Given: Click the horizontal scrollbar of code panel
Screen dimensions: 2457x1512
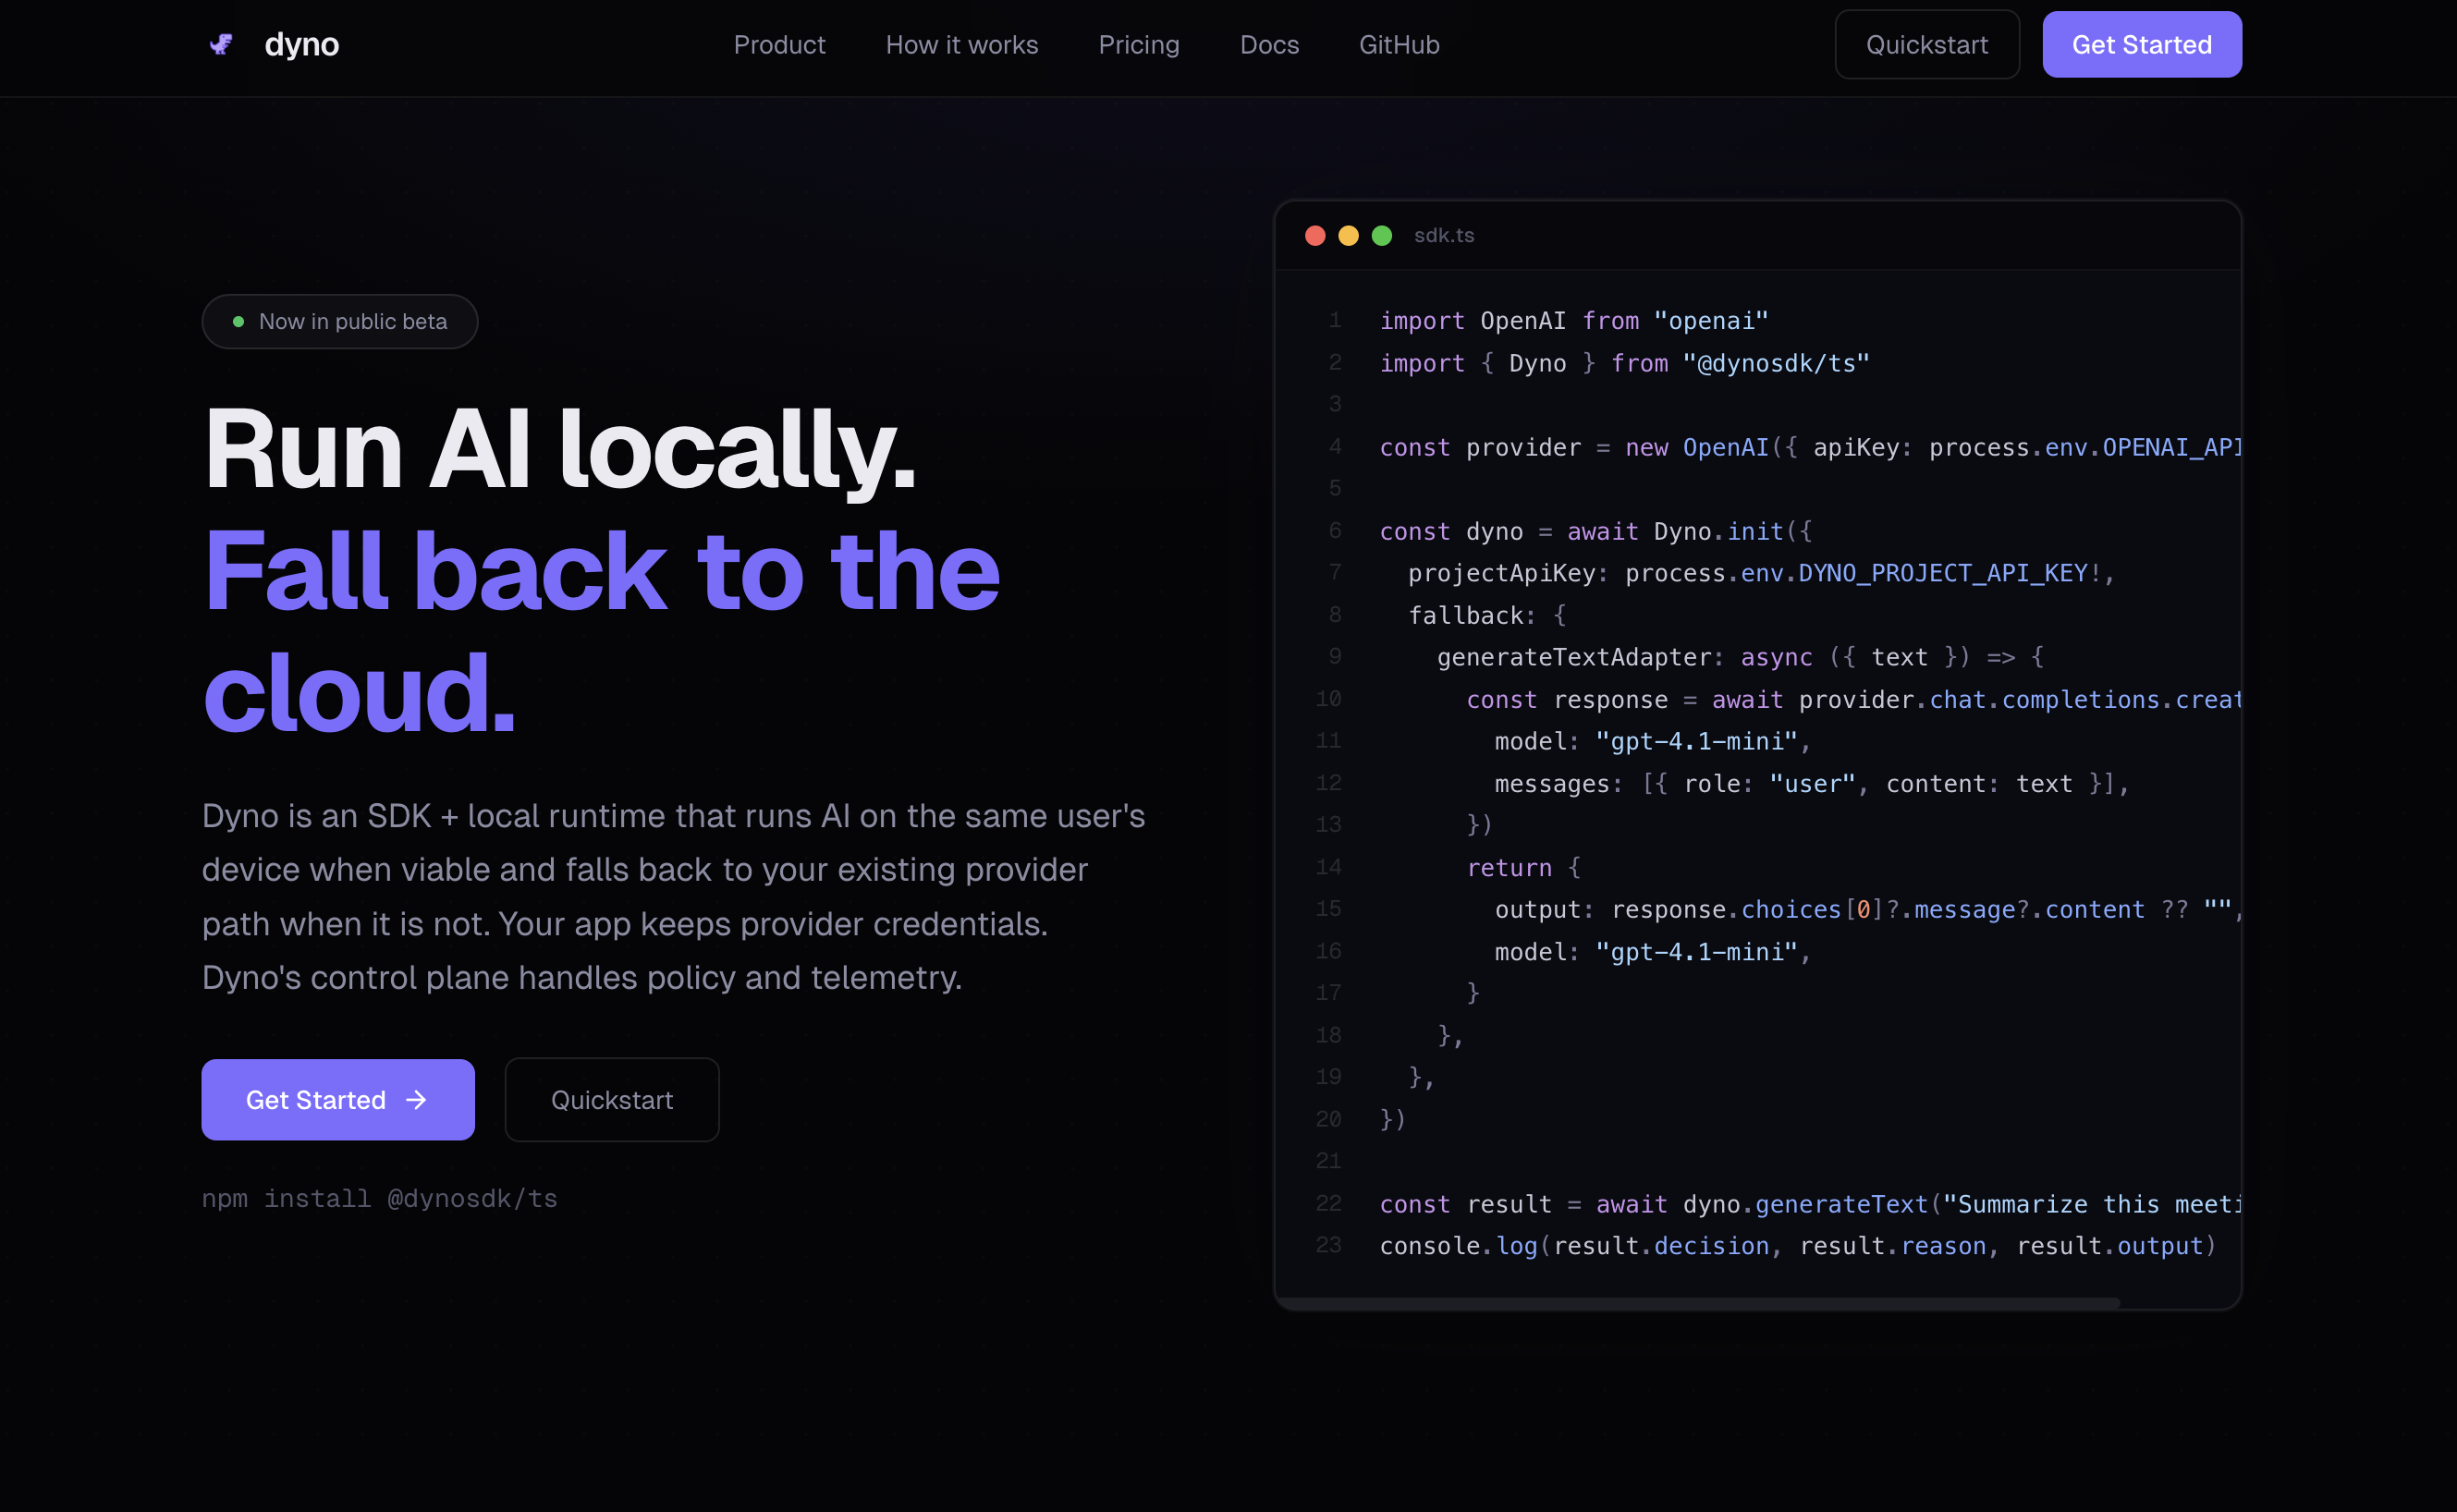Looking at the screenshot, I should 1698,1302.
